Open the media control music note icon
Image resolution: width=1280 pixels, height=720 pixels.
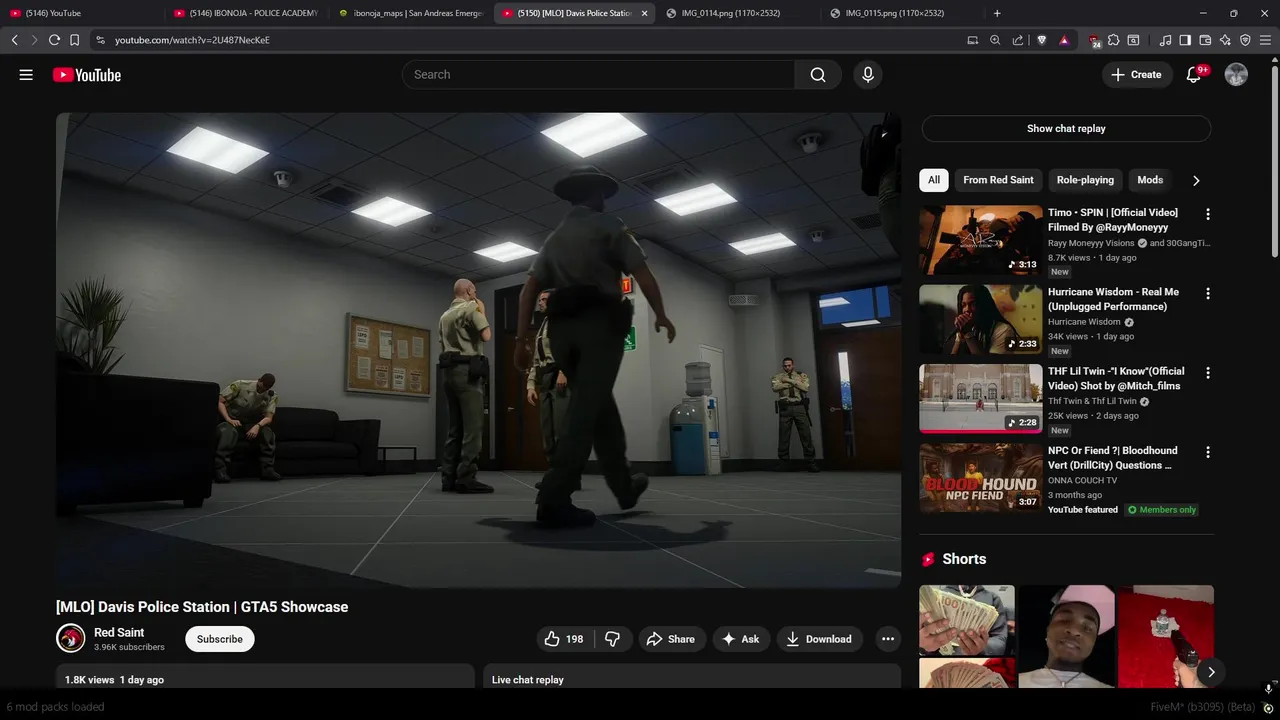(1165, 40)
